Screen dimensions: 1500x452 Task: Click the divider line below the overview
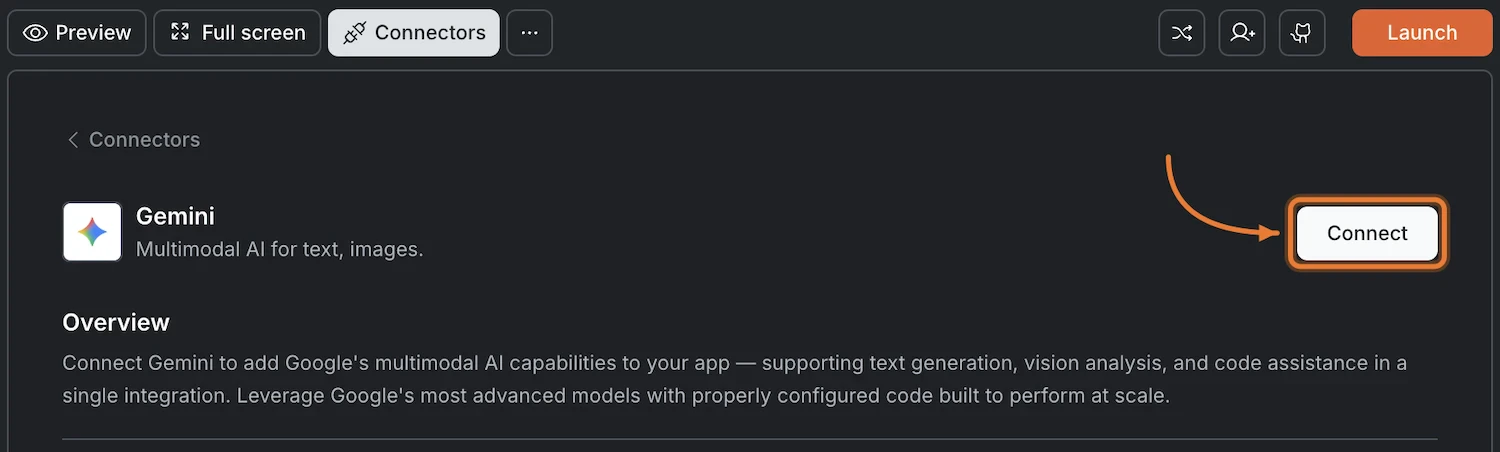tap(750, 439)
